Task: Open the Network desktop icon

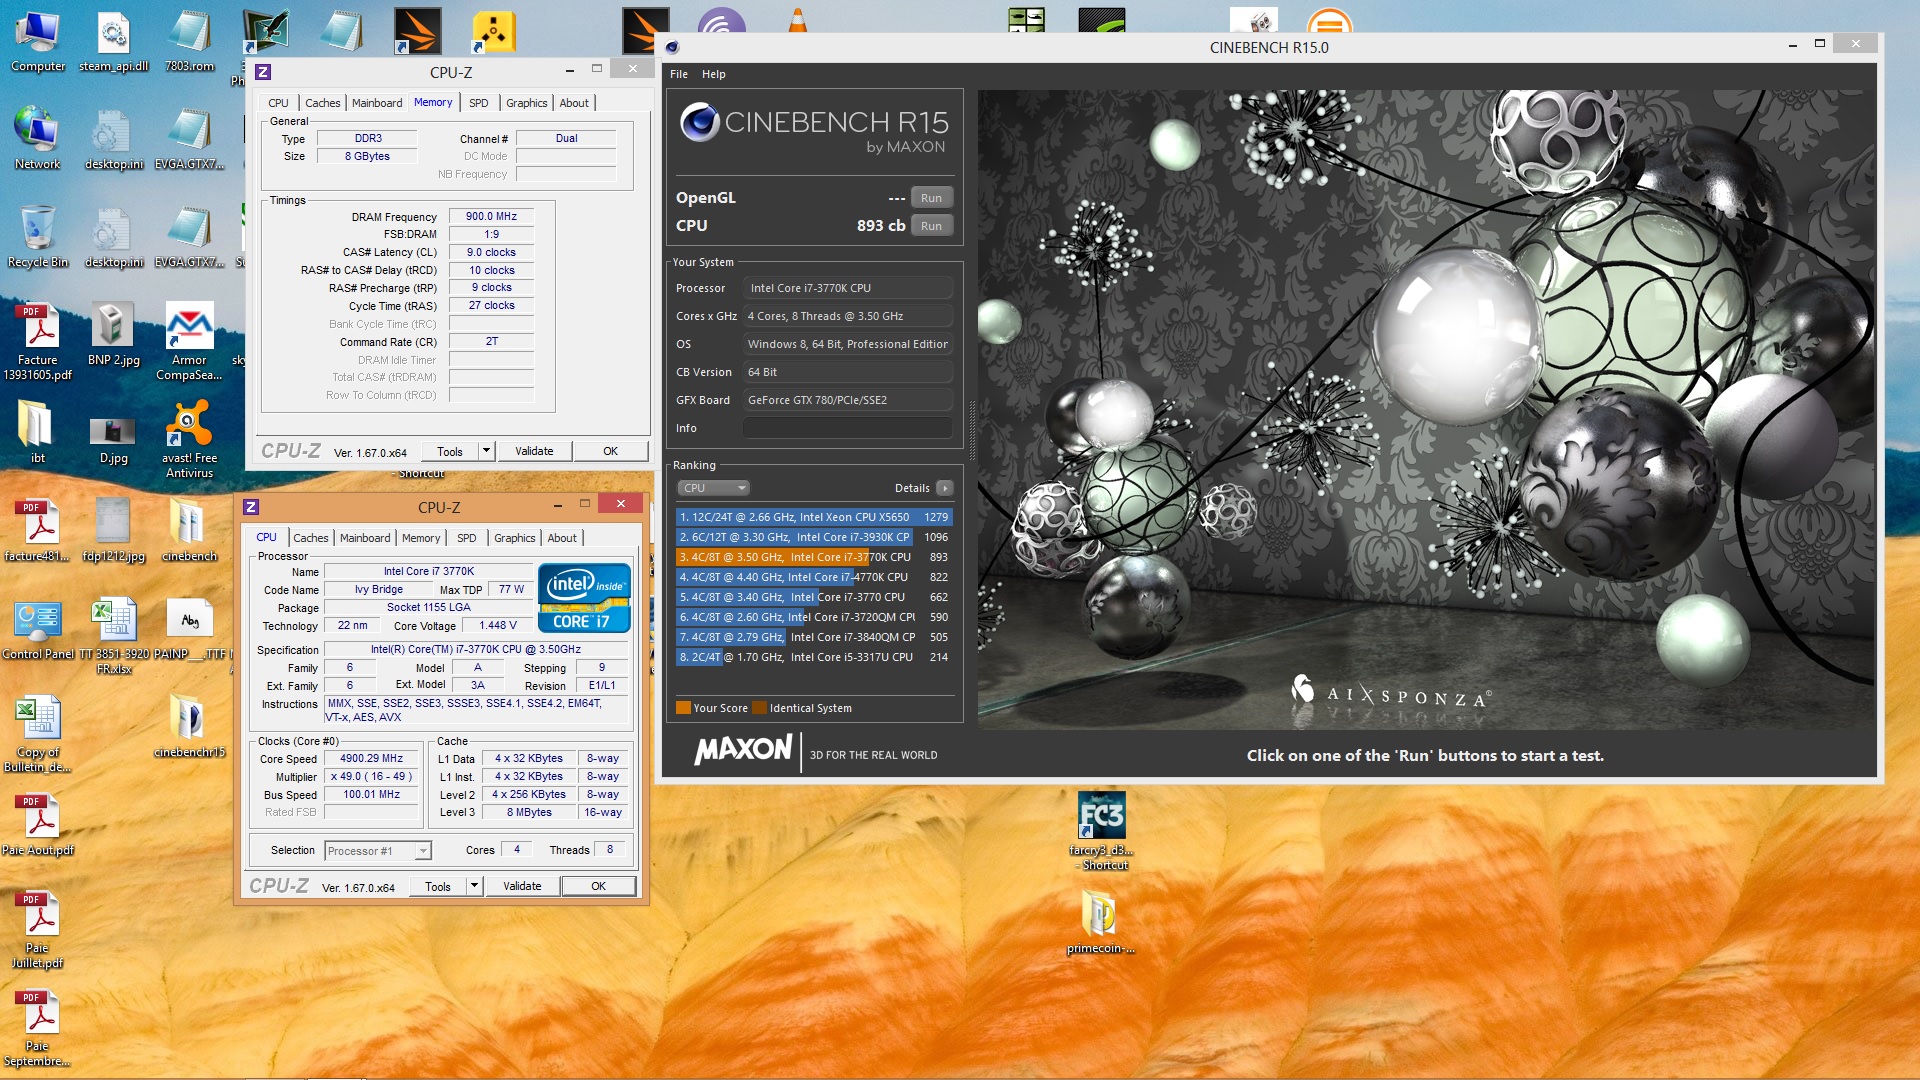Action: [37, 138]
